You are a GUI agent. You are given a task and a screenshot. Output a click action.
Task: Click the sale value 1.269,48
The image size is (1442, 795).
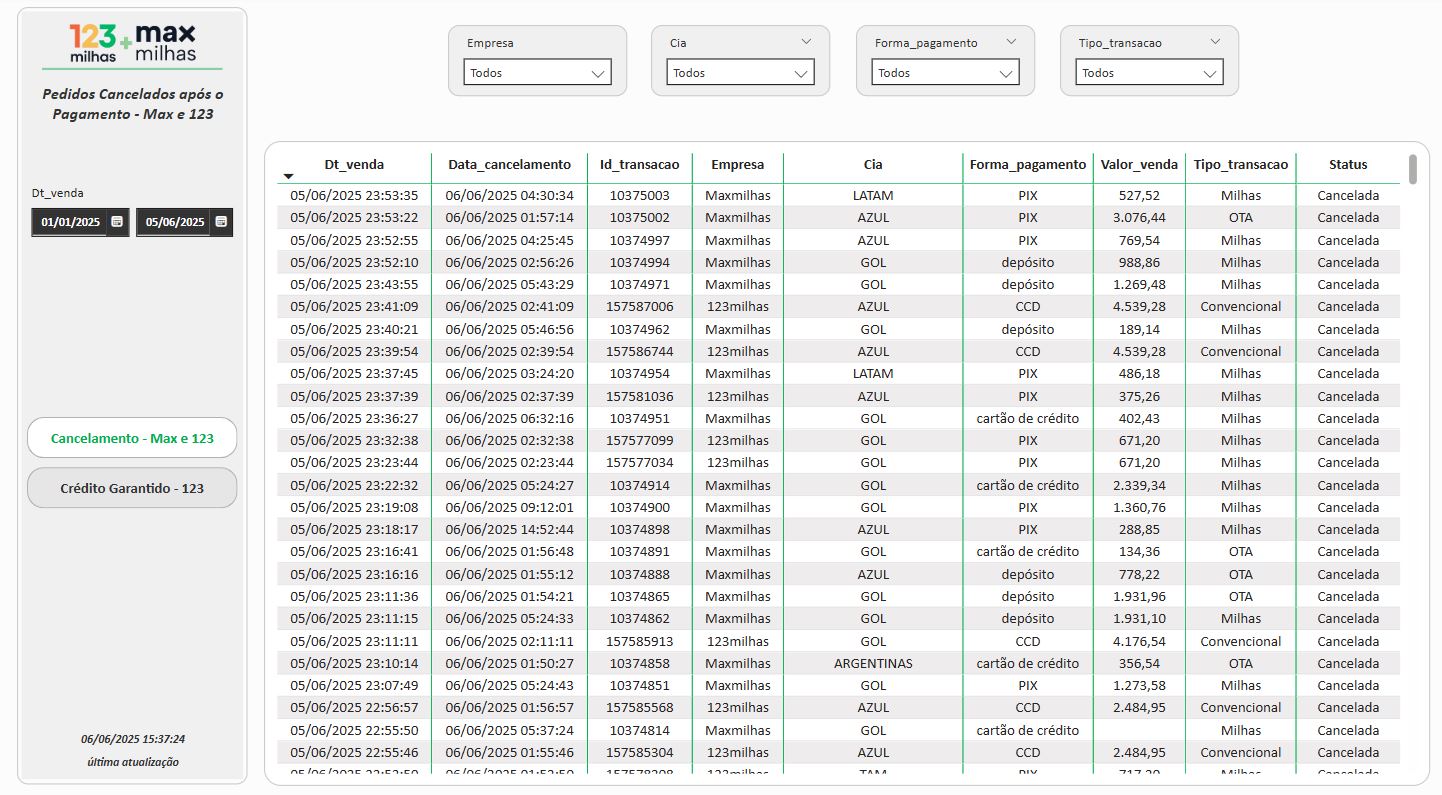1139,284
